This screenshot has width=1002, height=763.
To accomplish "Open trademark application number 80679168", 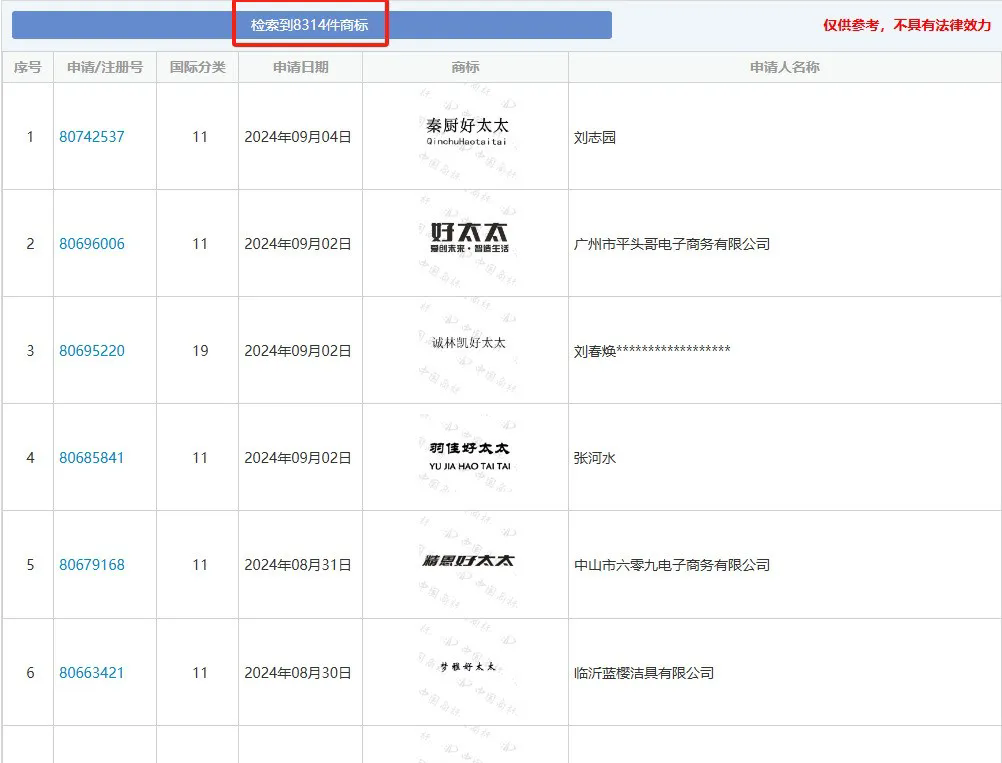I will [91, 565].
